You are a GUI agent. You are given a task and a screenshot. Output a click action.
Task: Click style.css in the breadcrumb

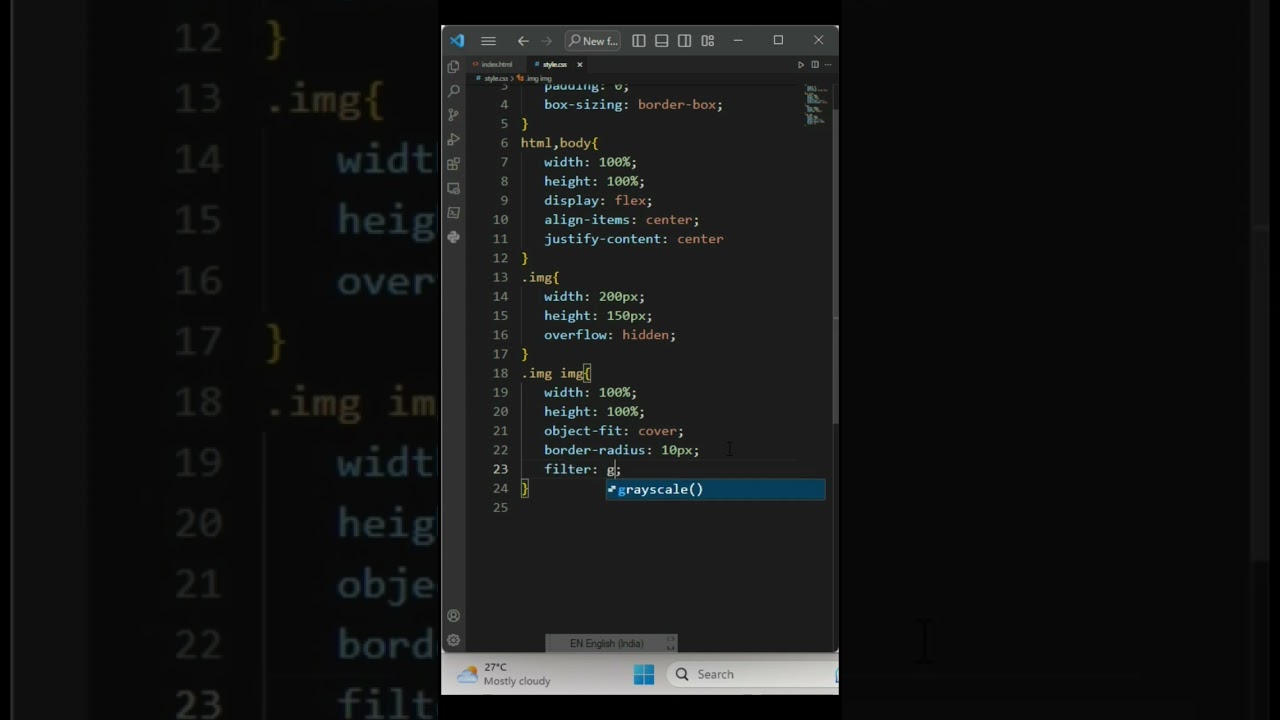pos(495,78)
